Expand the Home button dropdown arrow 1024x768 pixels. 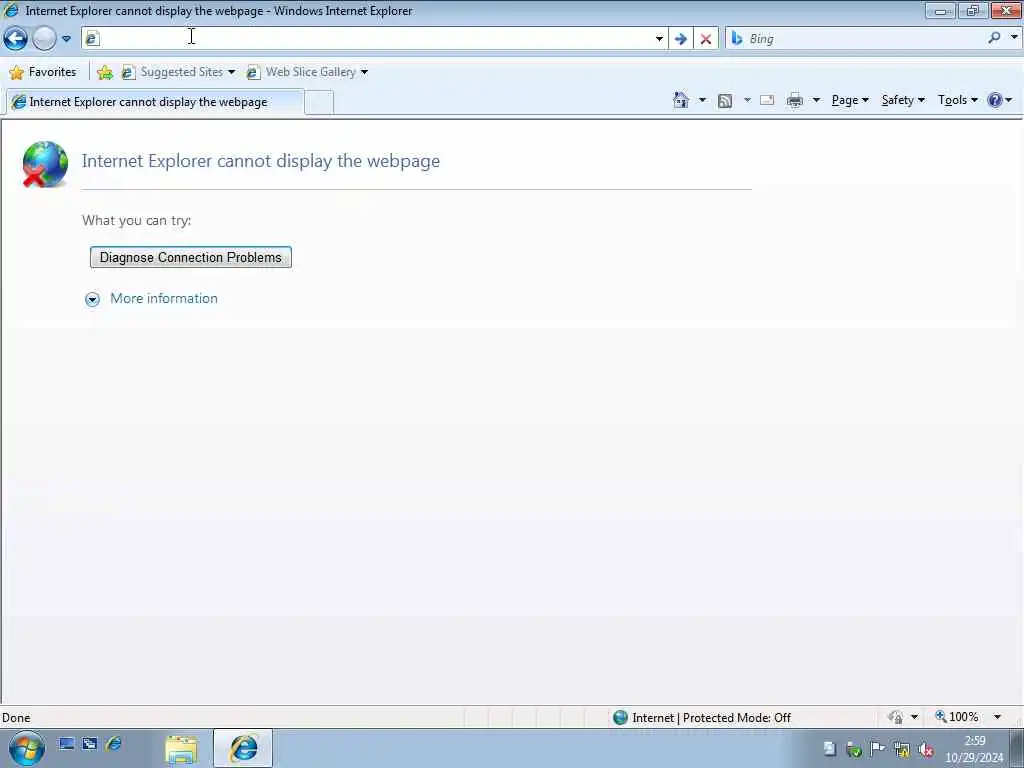(x=702, y=100)
